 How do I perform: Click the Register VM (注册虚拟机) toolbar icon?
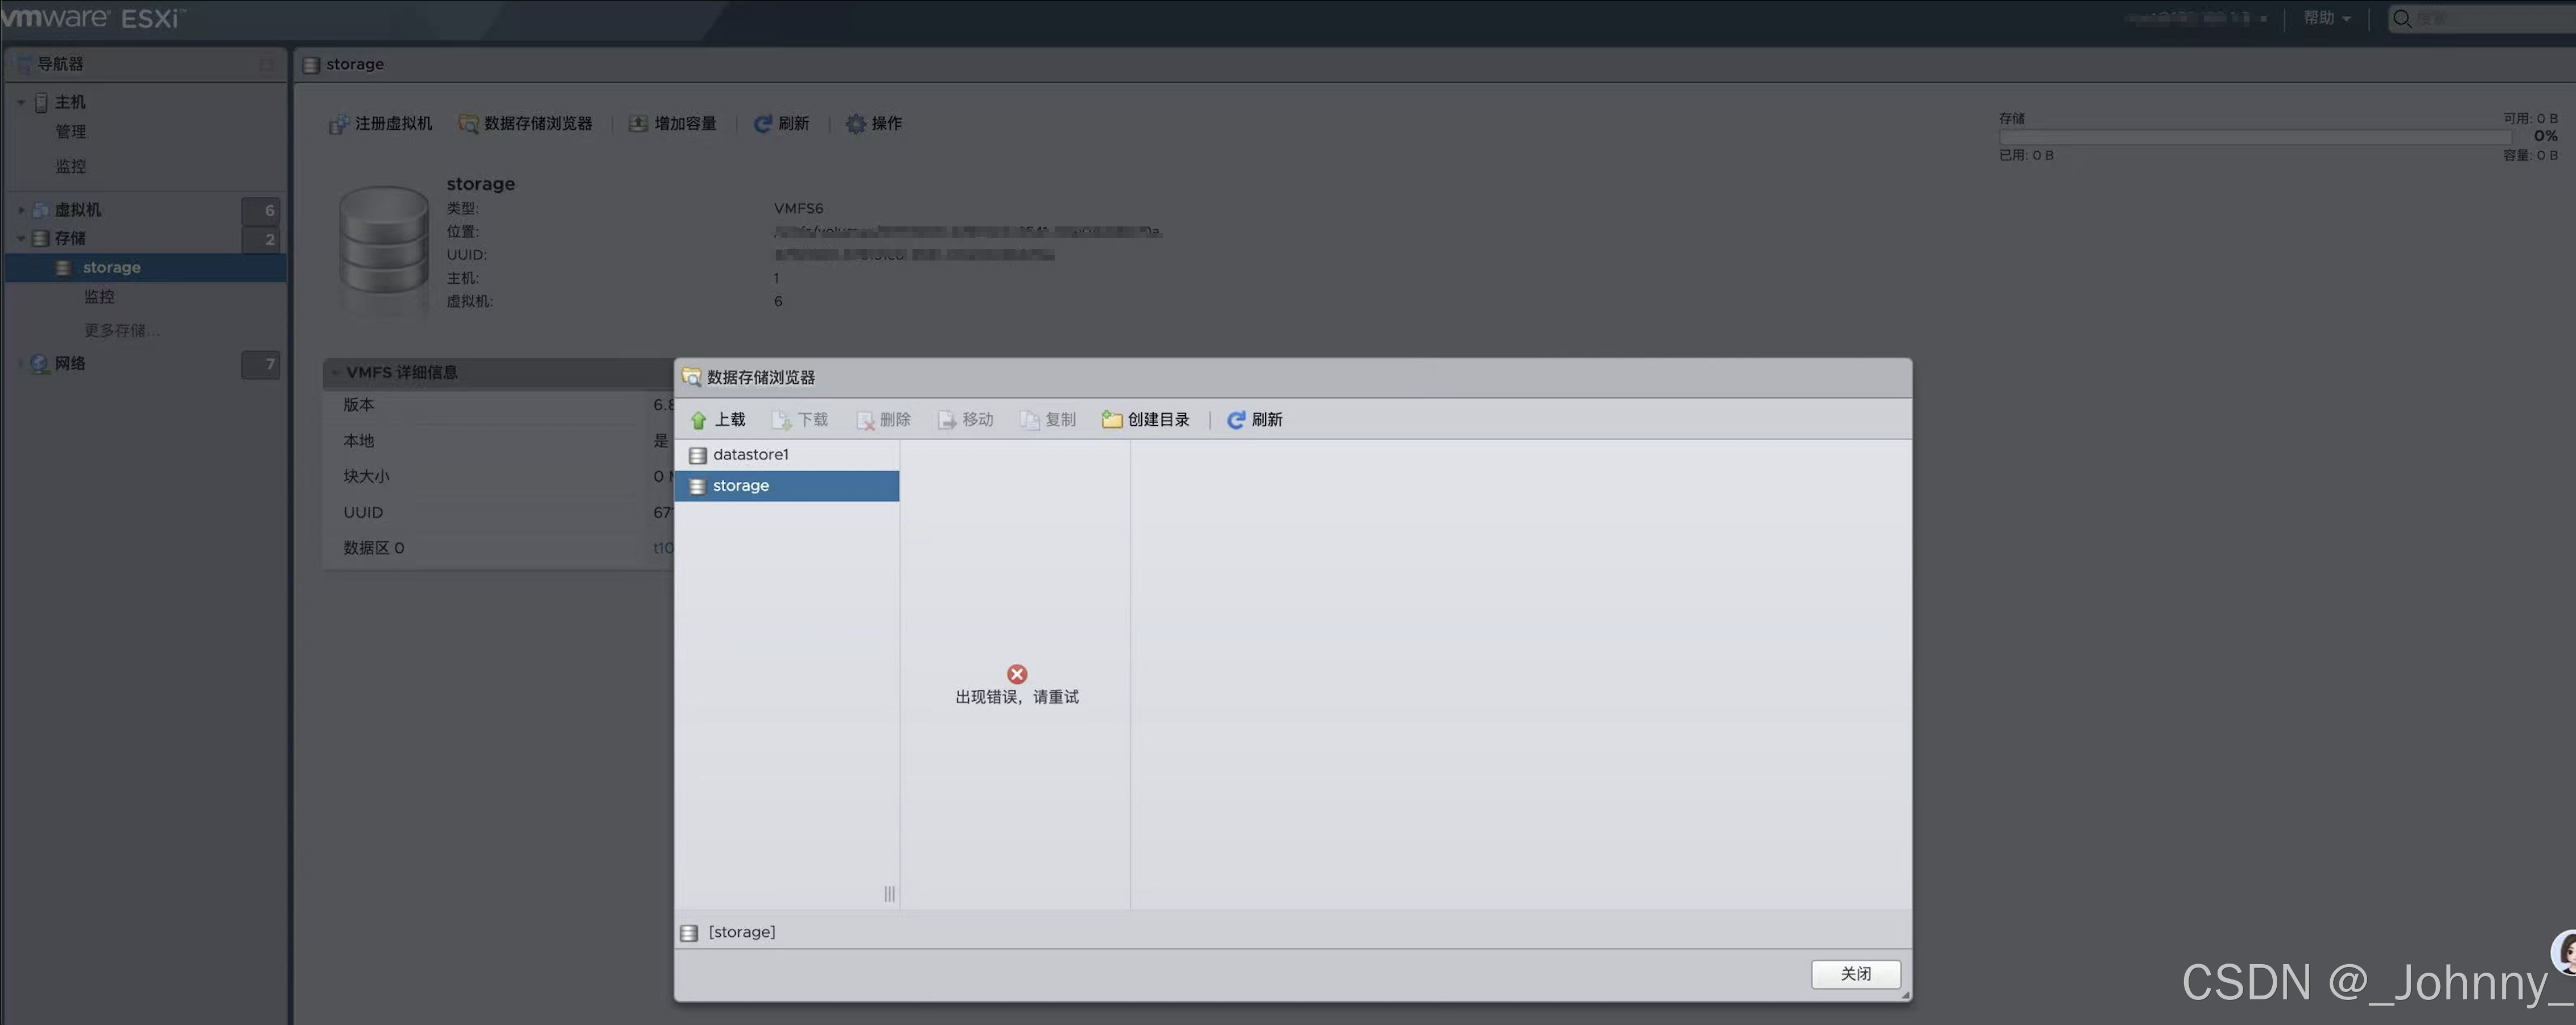click(x=338, y=124)
